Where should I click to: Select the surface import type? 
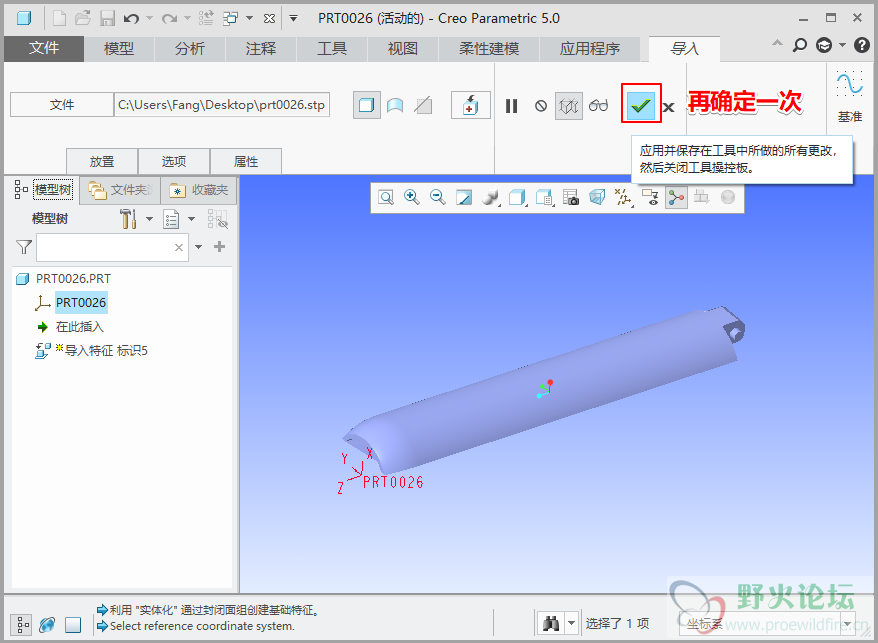click(x=395, y=105)
